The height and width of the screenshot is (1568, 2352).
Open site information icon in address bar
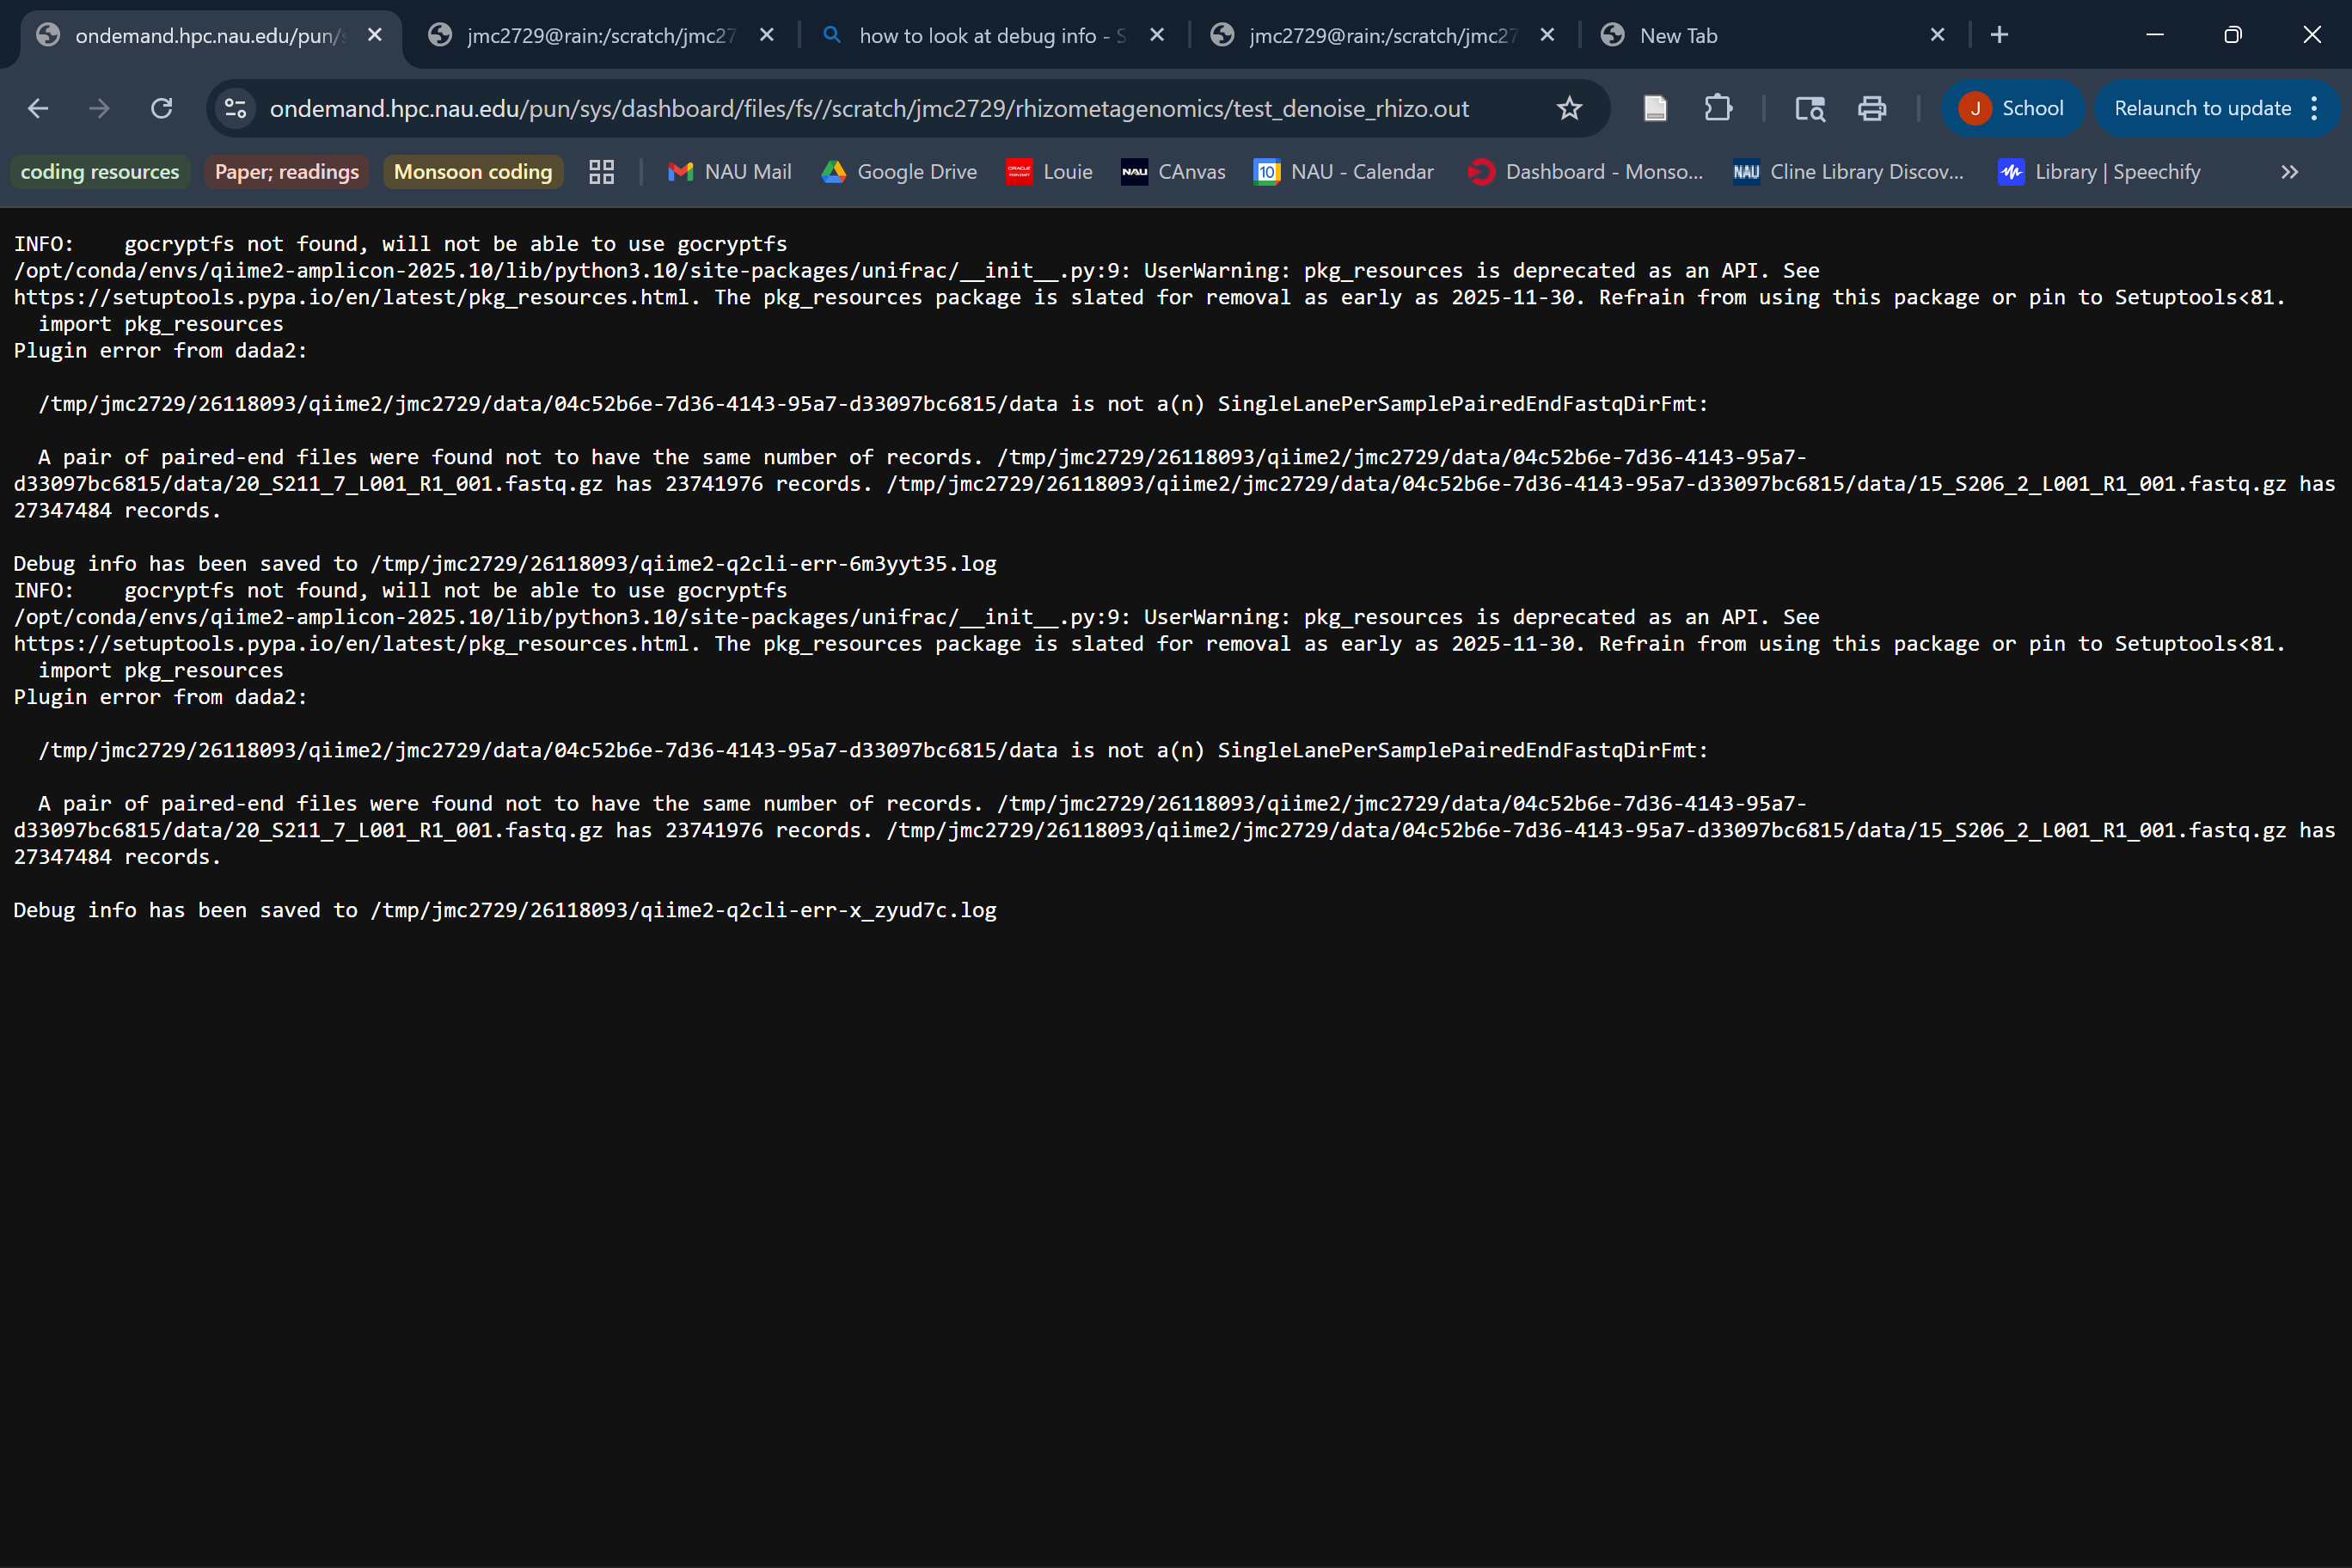(x=236, y=108)
